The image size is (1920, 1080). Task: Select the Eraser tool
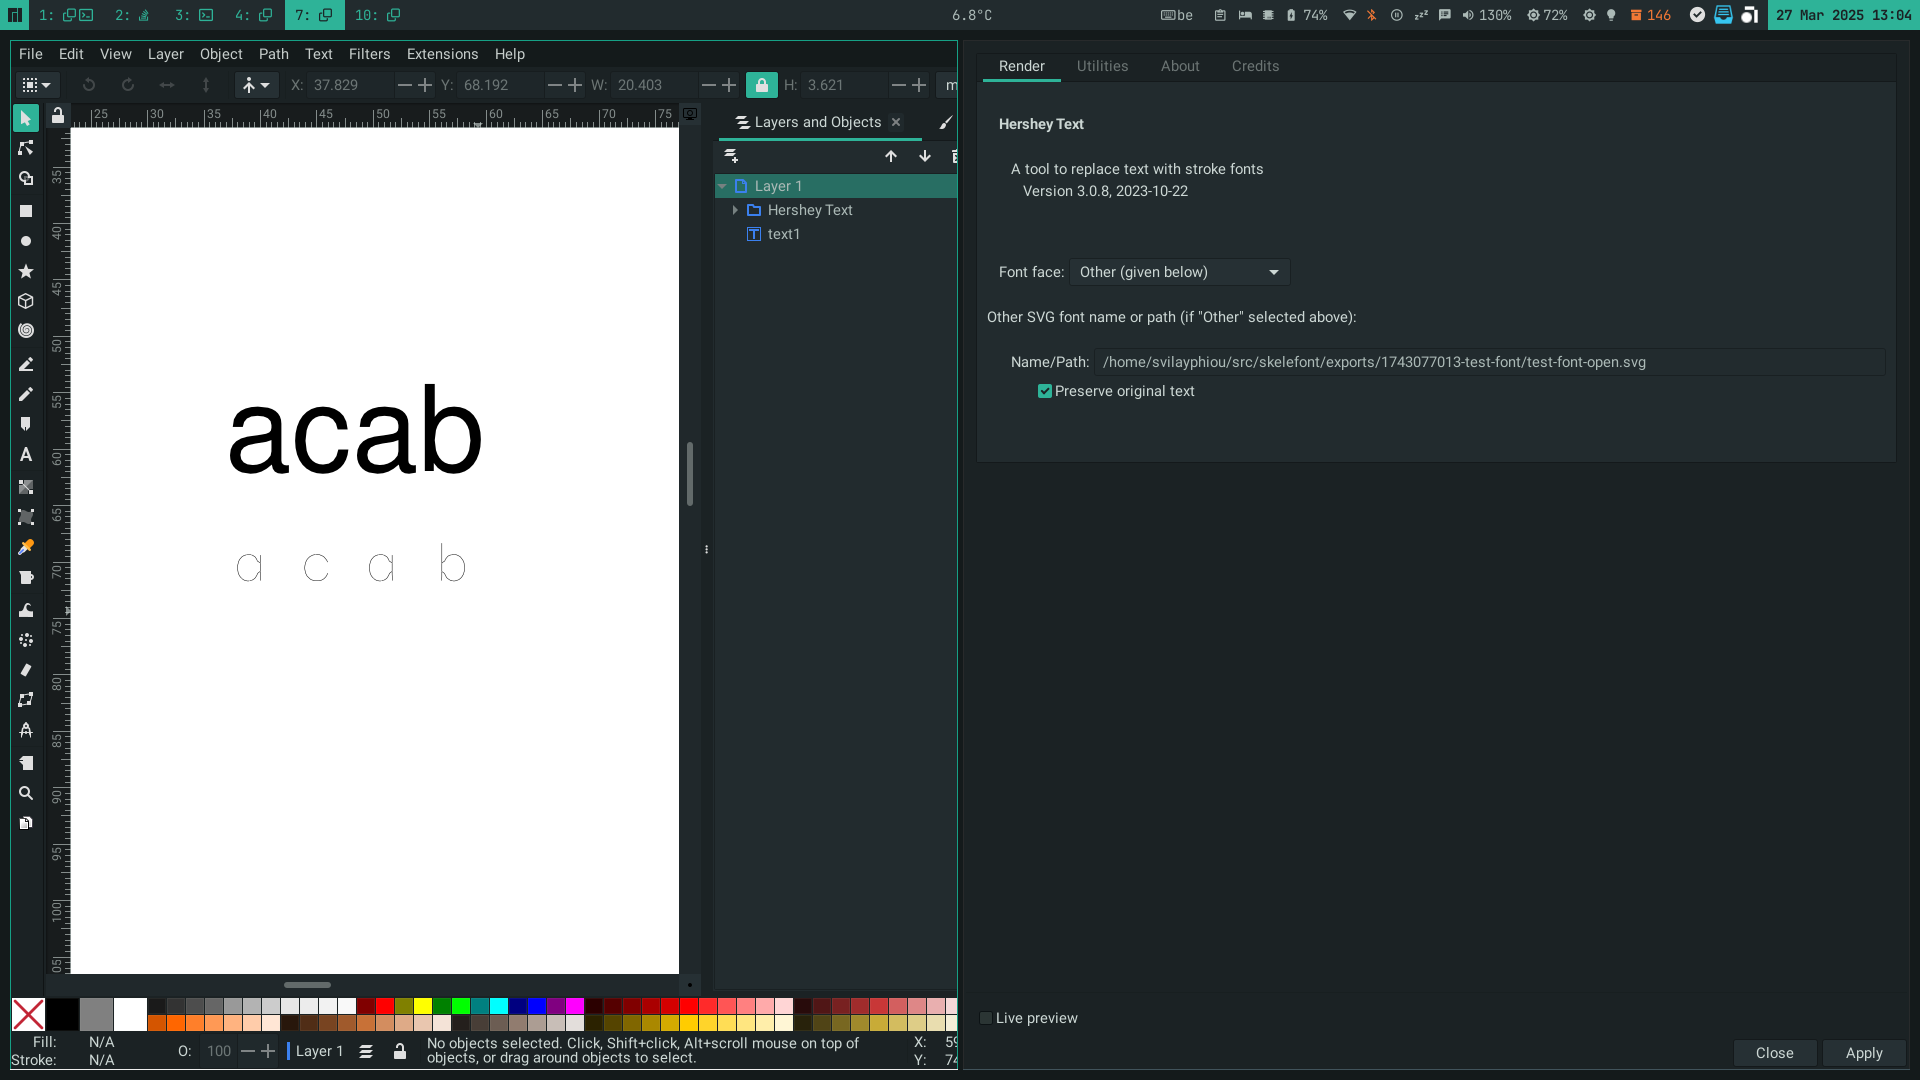[x=26, y=670]
